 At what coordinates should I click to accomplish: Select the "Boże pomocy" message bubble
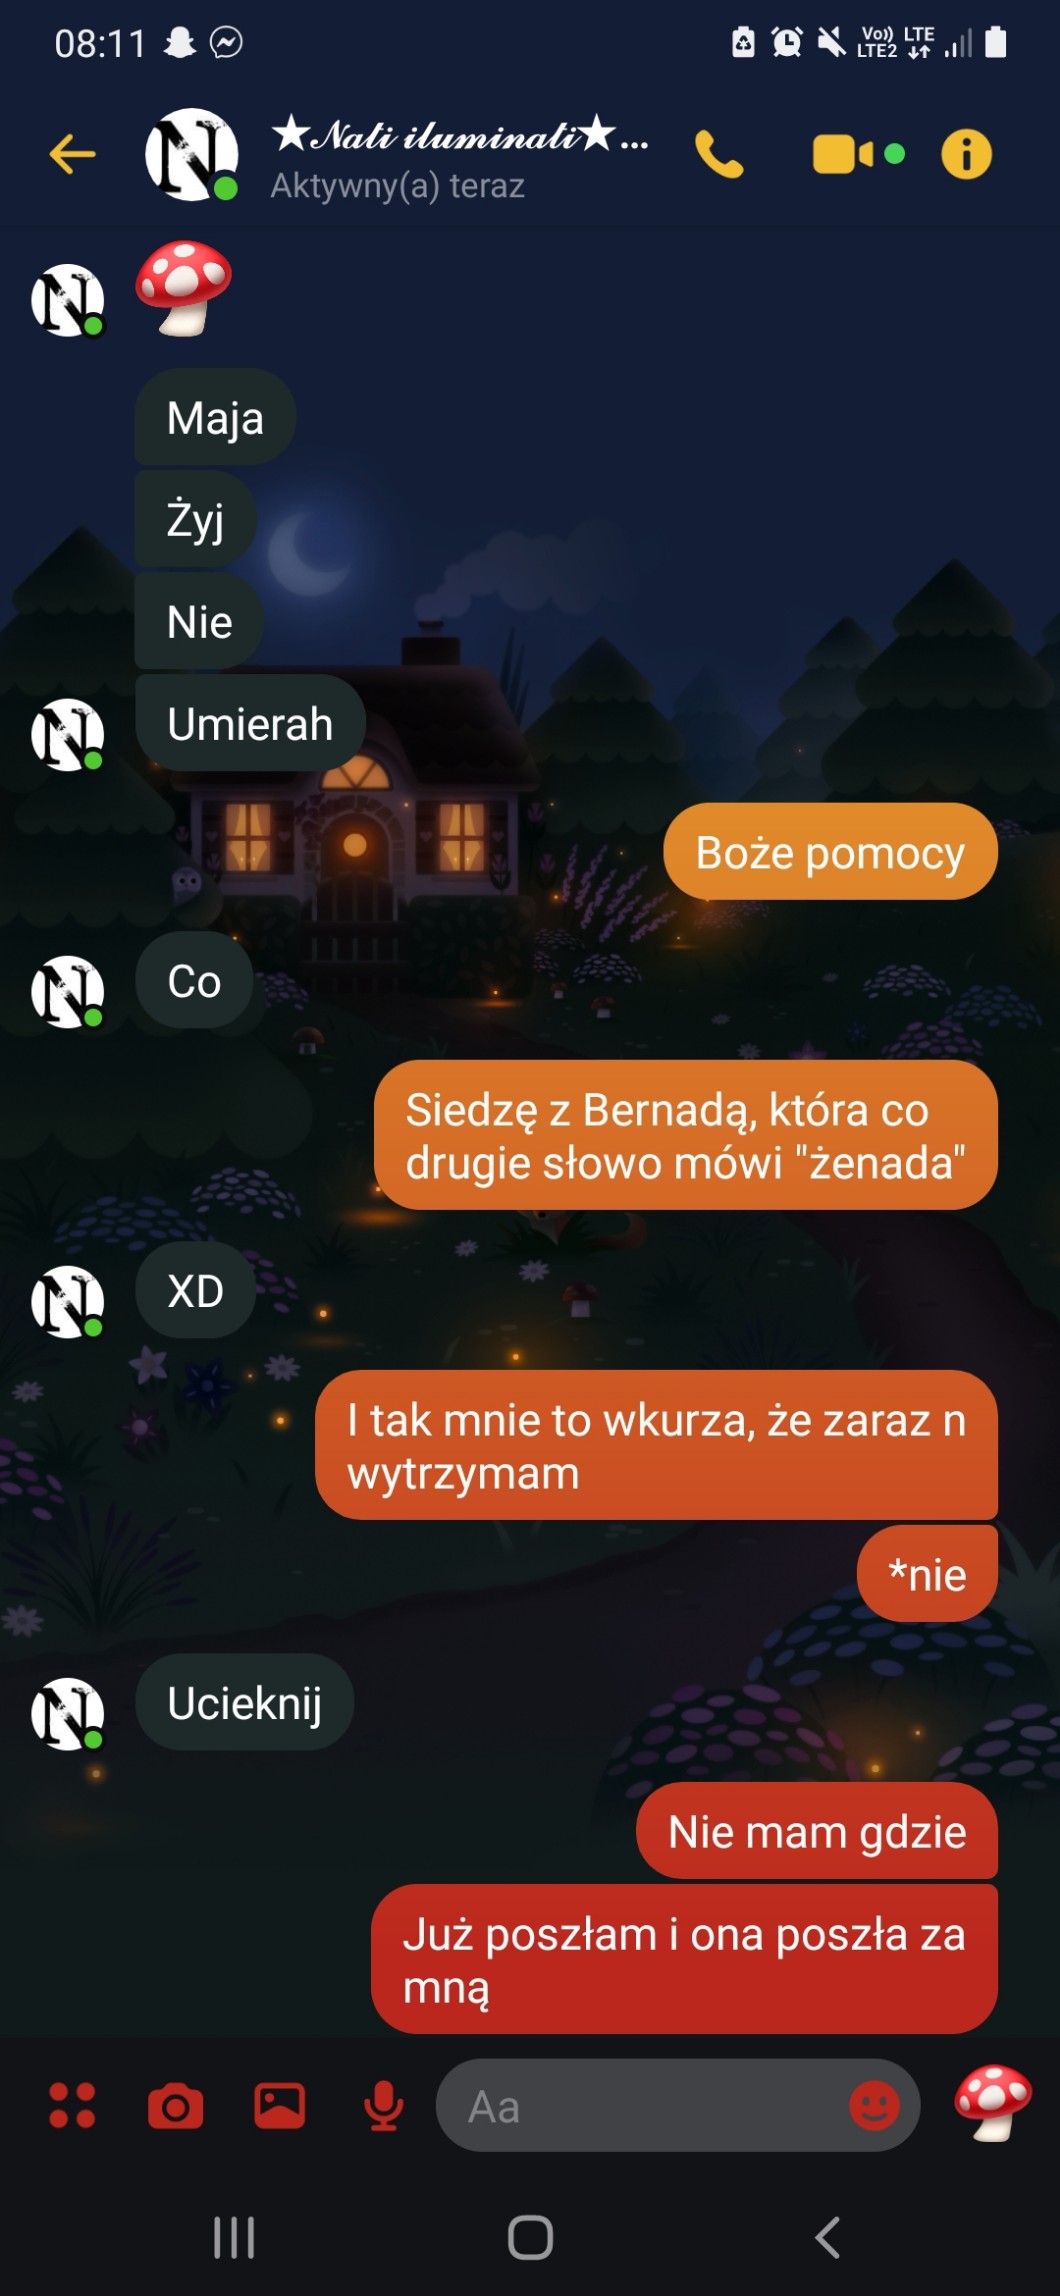coord(830,852)
